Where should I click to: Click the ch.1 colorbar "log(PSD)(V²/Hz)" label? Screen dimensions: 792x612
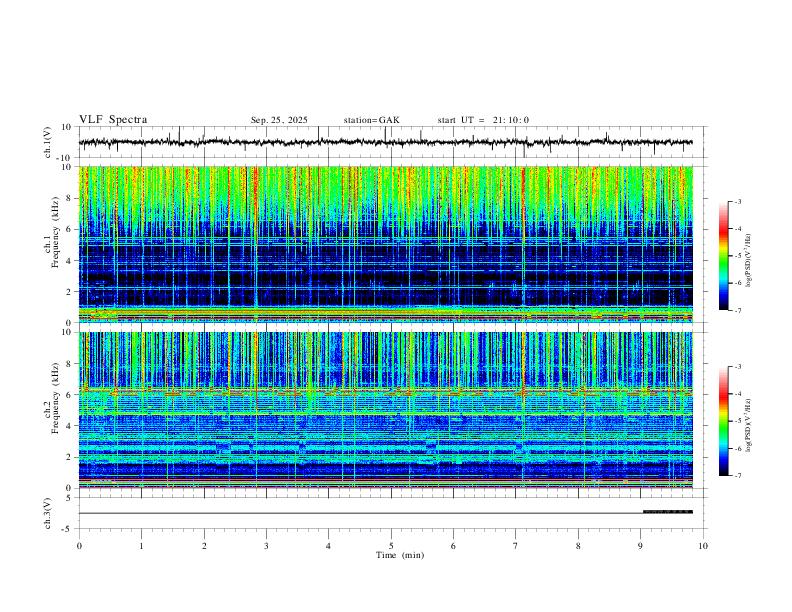click(x=749, y=260)
